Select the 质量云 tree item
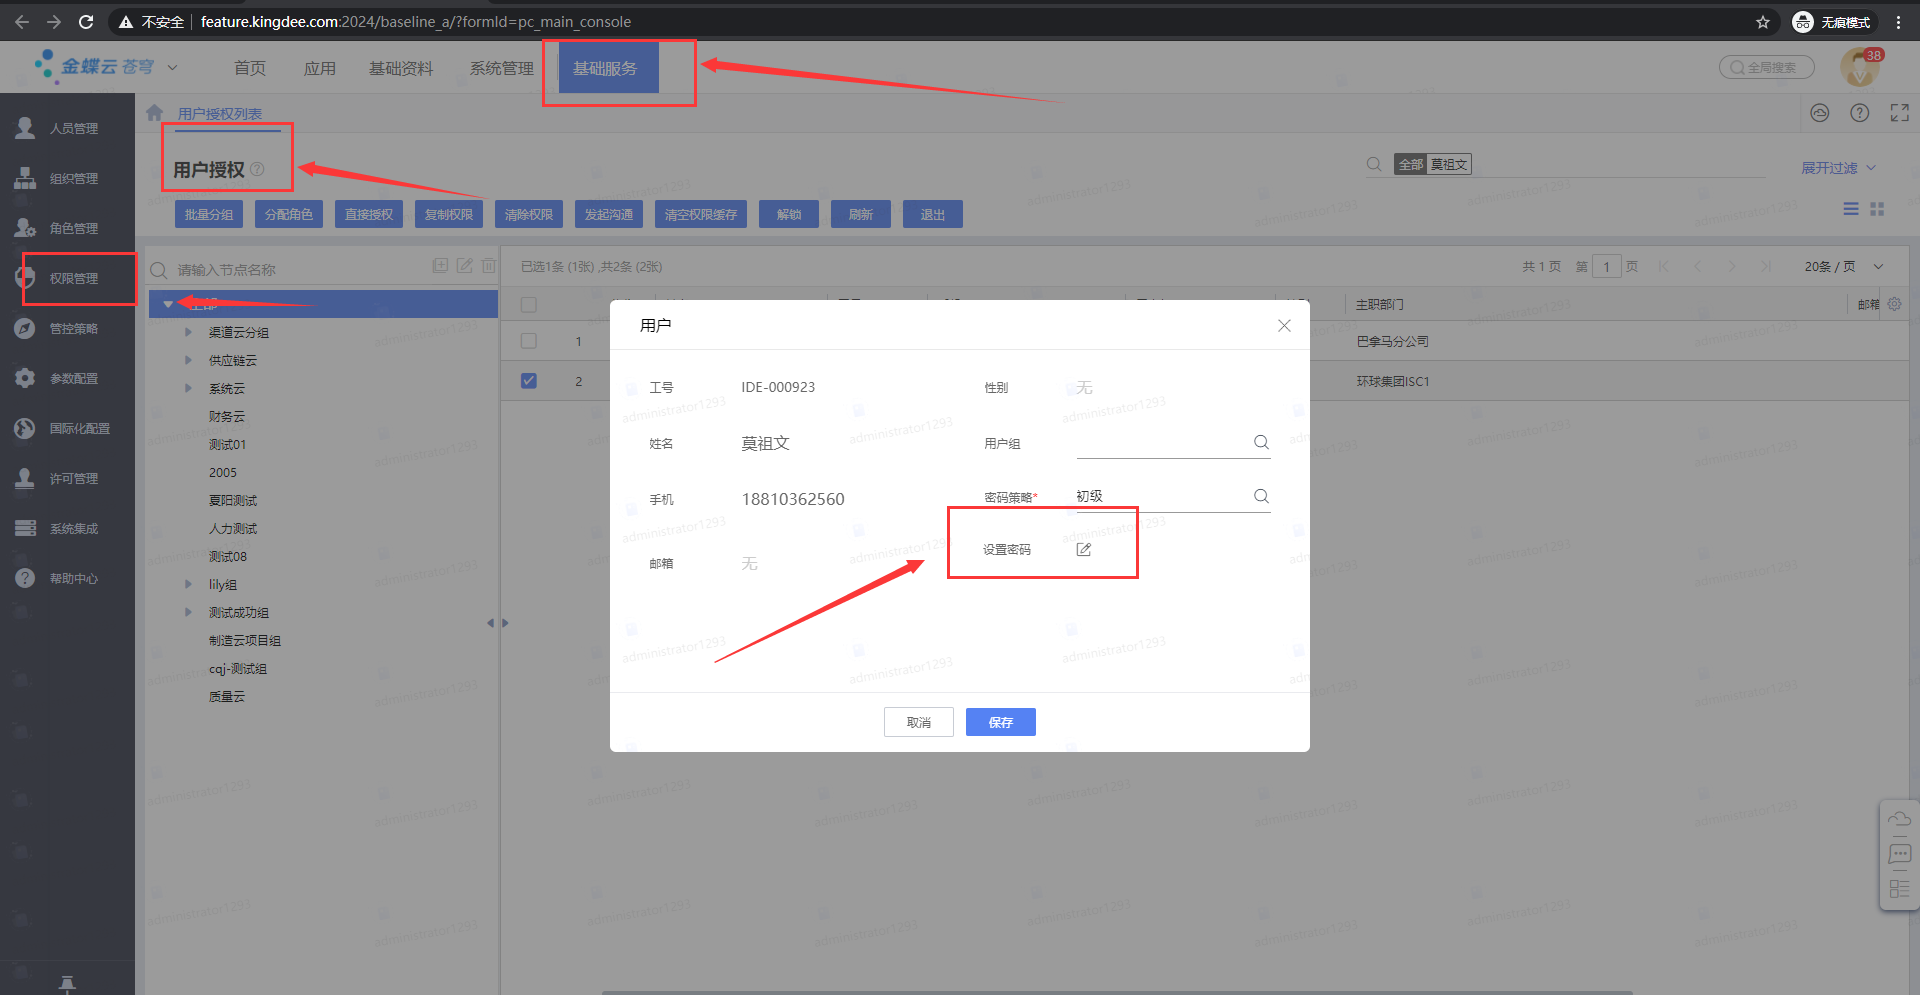 227,696
